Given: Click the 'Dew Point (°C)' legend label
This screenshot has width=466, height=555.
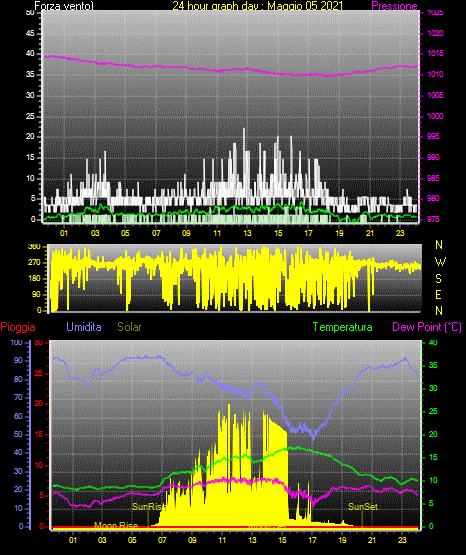Looking at the screenshot, I should [427, 327].
